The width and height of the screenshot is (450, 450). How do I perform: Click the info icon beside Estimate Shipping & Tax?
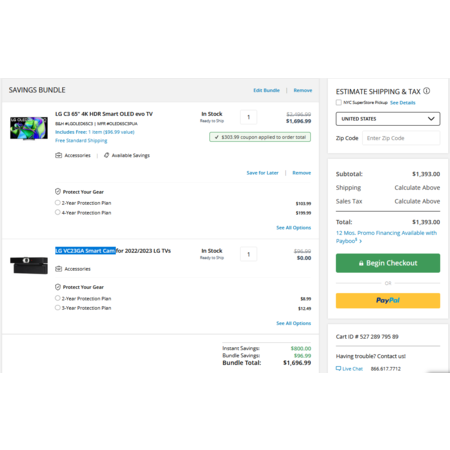coord(426,91)
